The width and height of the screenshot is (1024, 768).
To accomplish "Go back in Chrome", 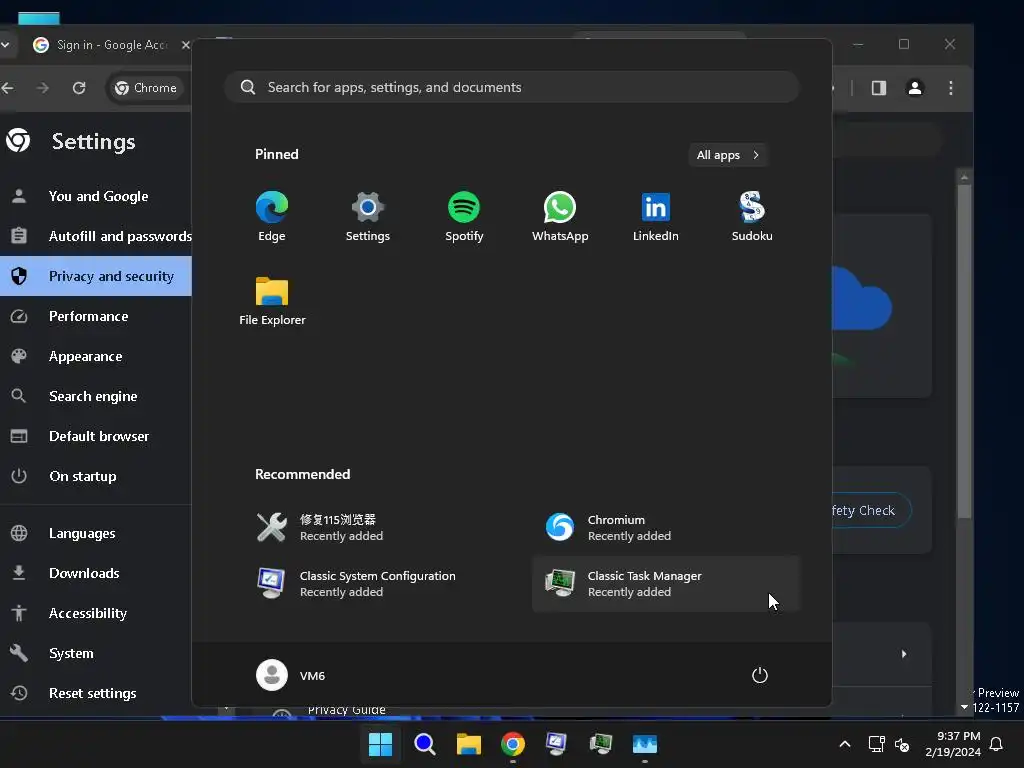I will 8,88.
